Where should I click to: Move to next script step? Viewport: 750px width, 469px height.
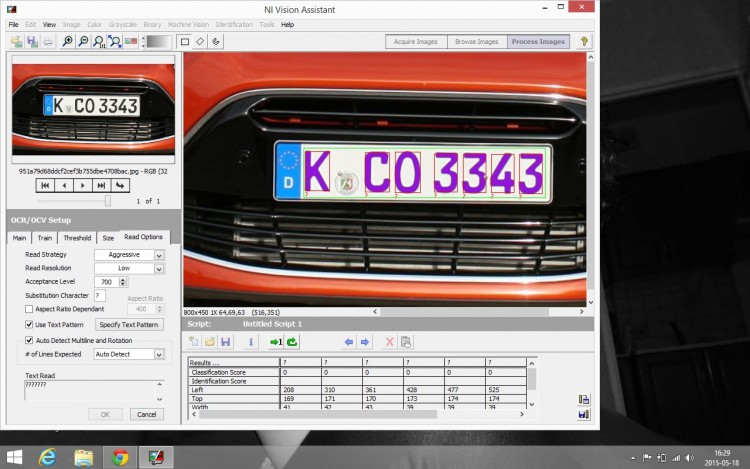pyautogui.click(x=364, y=342)
